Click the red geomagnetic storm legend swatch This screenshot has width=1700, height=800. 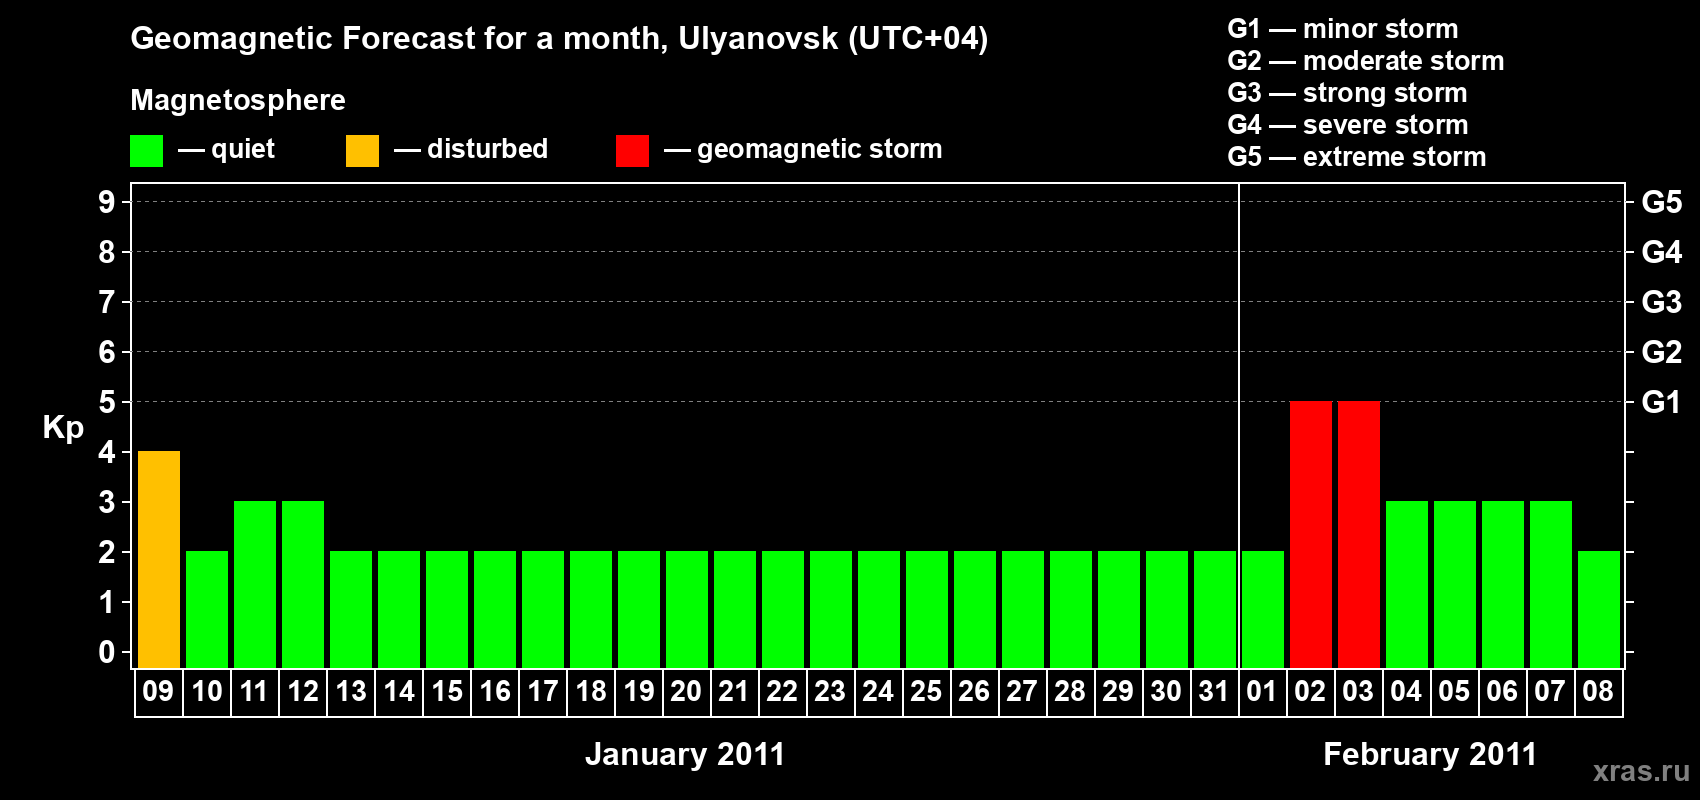pyautogui.click(x=632, y=151)
